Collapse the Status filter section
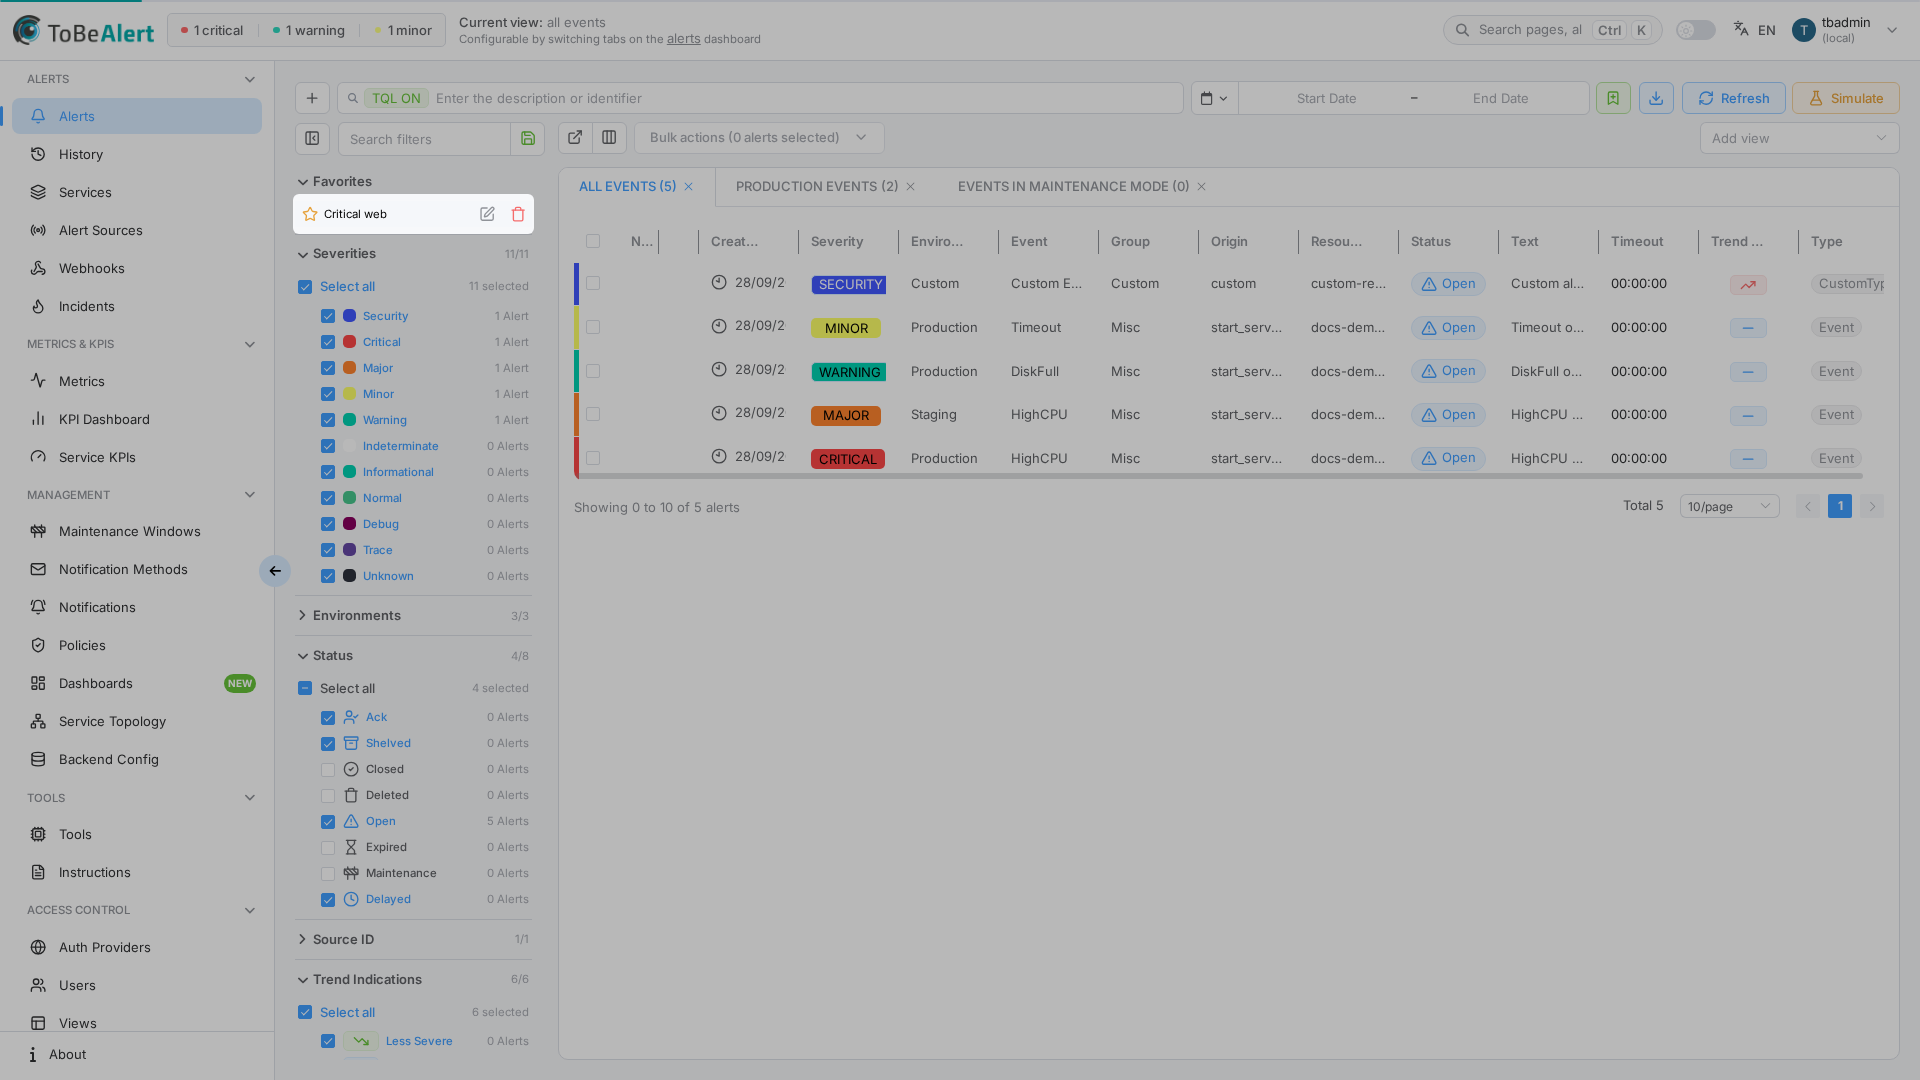The width and height of the screenshot is (1920, 1080). pyautogui.click(x=413, y=656)
